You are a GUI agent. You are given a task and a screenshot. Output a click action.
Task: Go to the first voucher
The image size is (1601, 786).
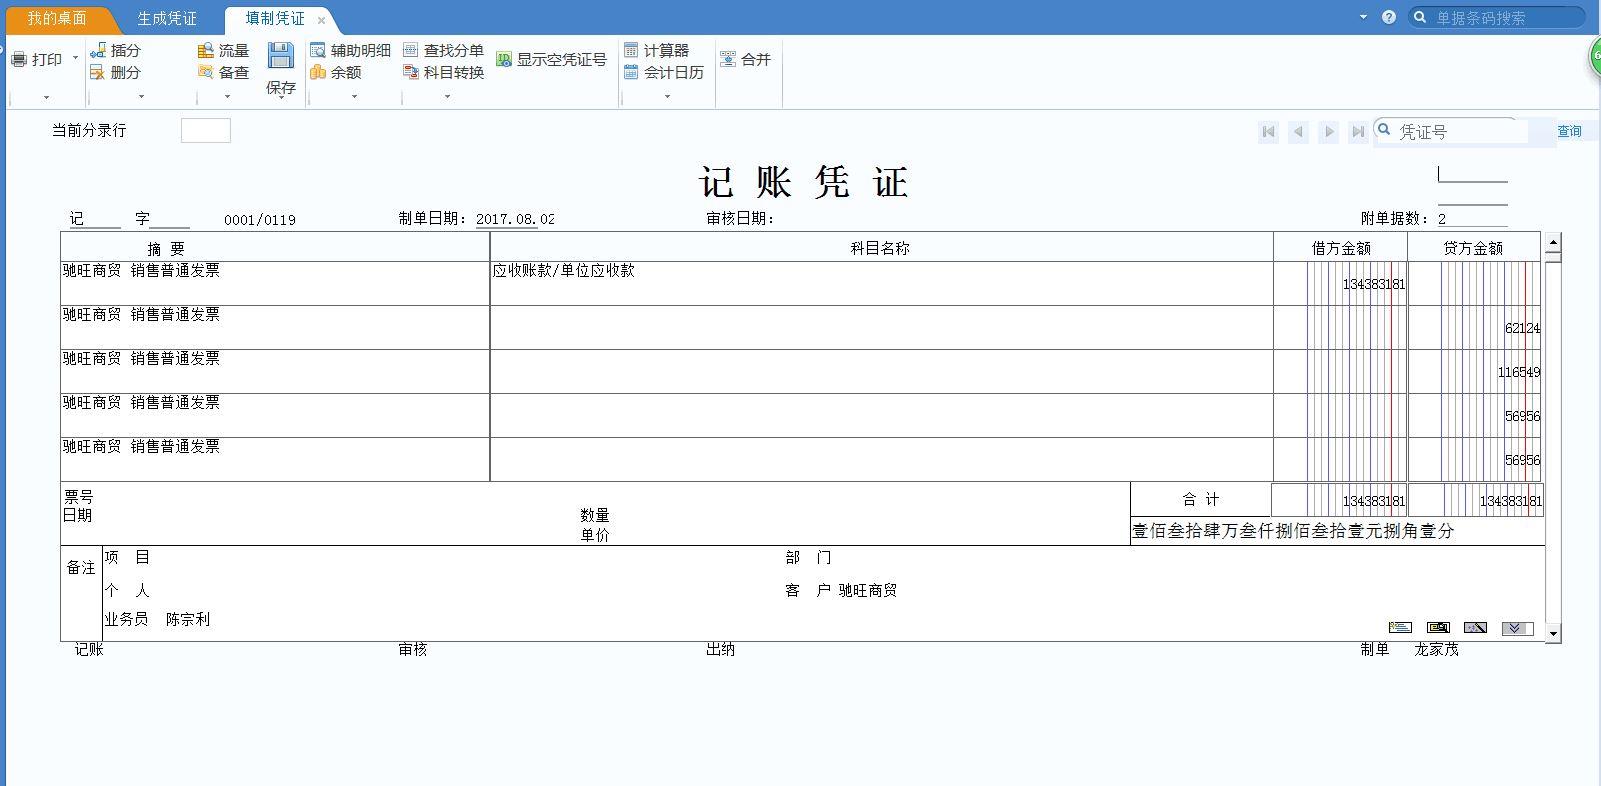click(x=1269, y=131)
